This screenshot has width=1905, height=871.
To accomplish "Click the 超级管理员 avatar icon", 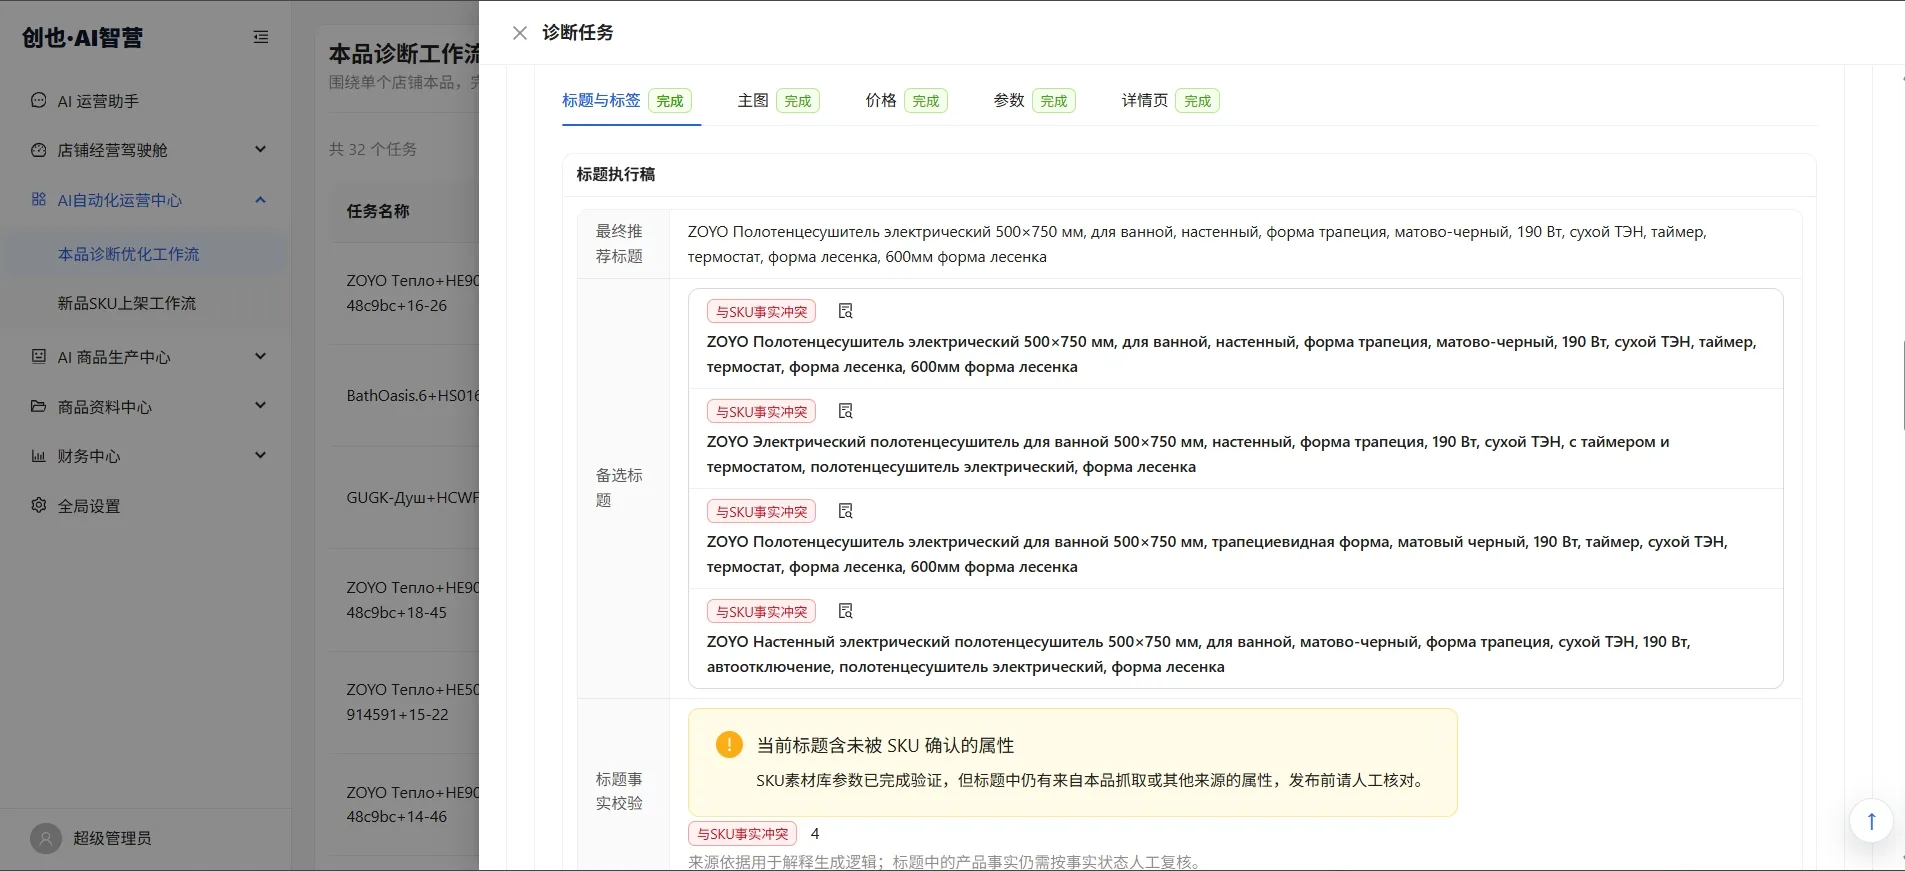I will (x=46, y=838).
